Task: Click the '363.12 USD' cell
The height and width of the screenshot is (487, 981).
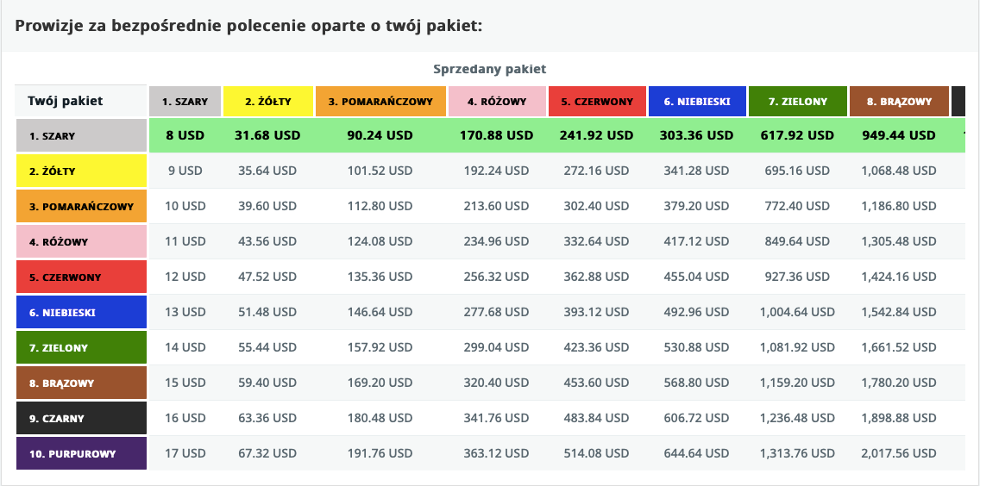Action: 497,453
